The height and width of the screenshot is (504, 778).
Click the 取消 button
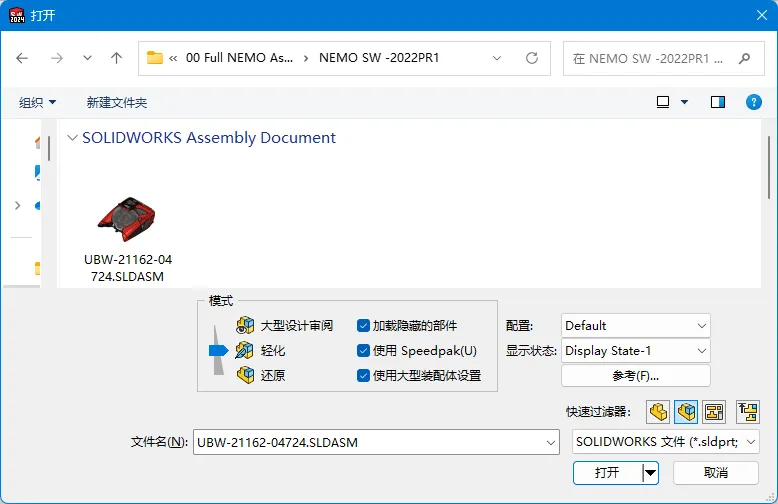[715, 473]
